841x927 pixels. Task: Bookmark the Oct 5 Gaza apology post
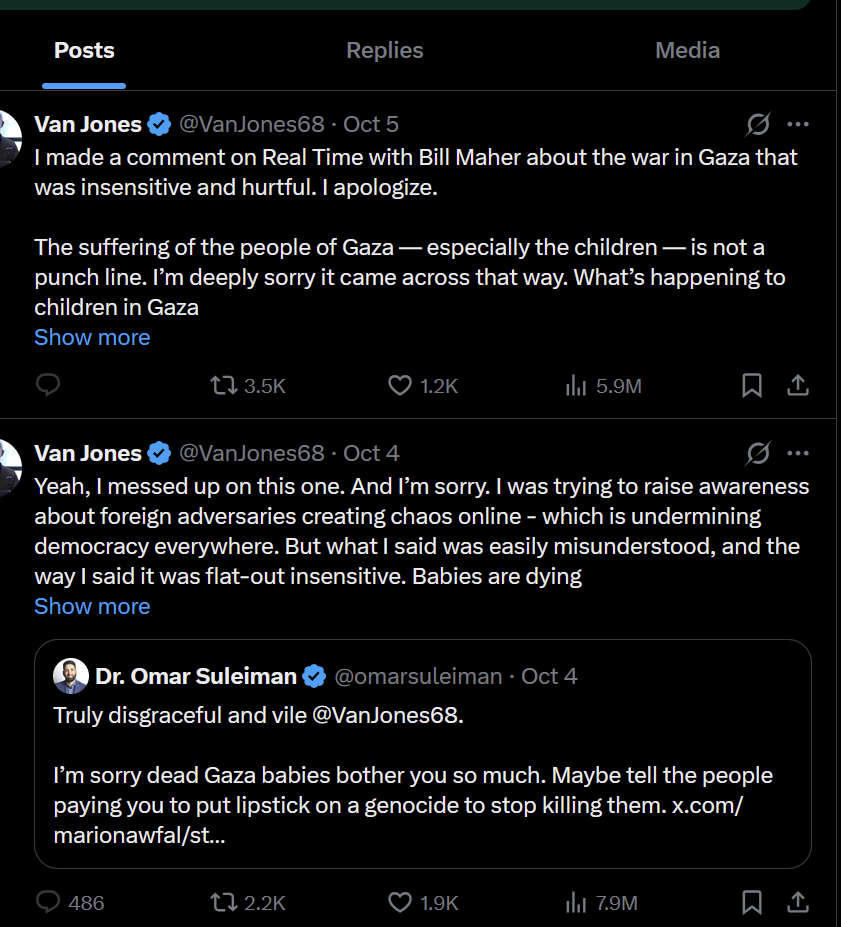[x=752, y=385]
